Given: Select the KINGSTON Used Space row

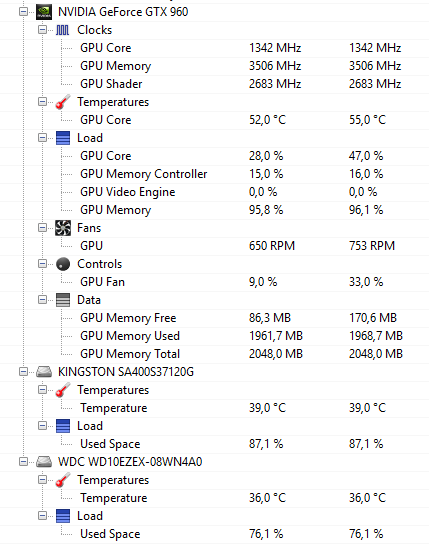Looking at the screenshot, I should [214, 444].
